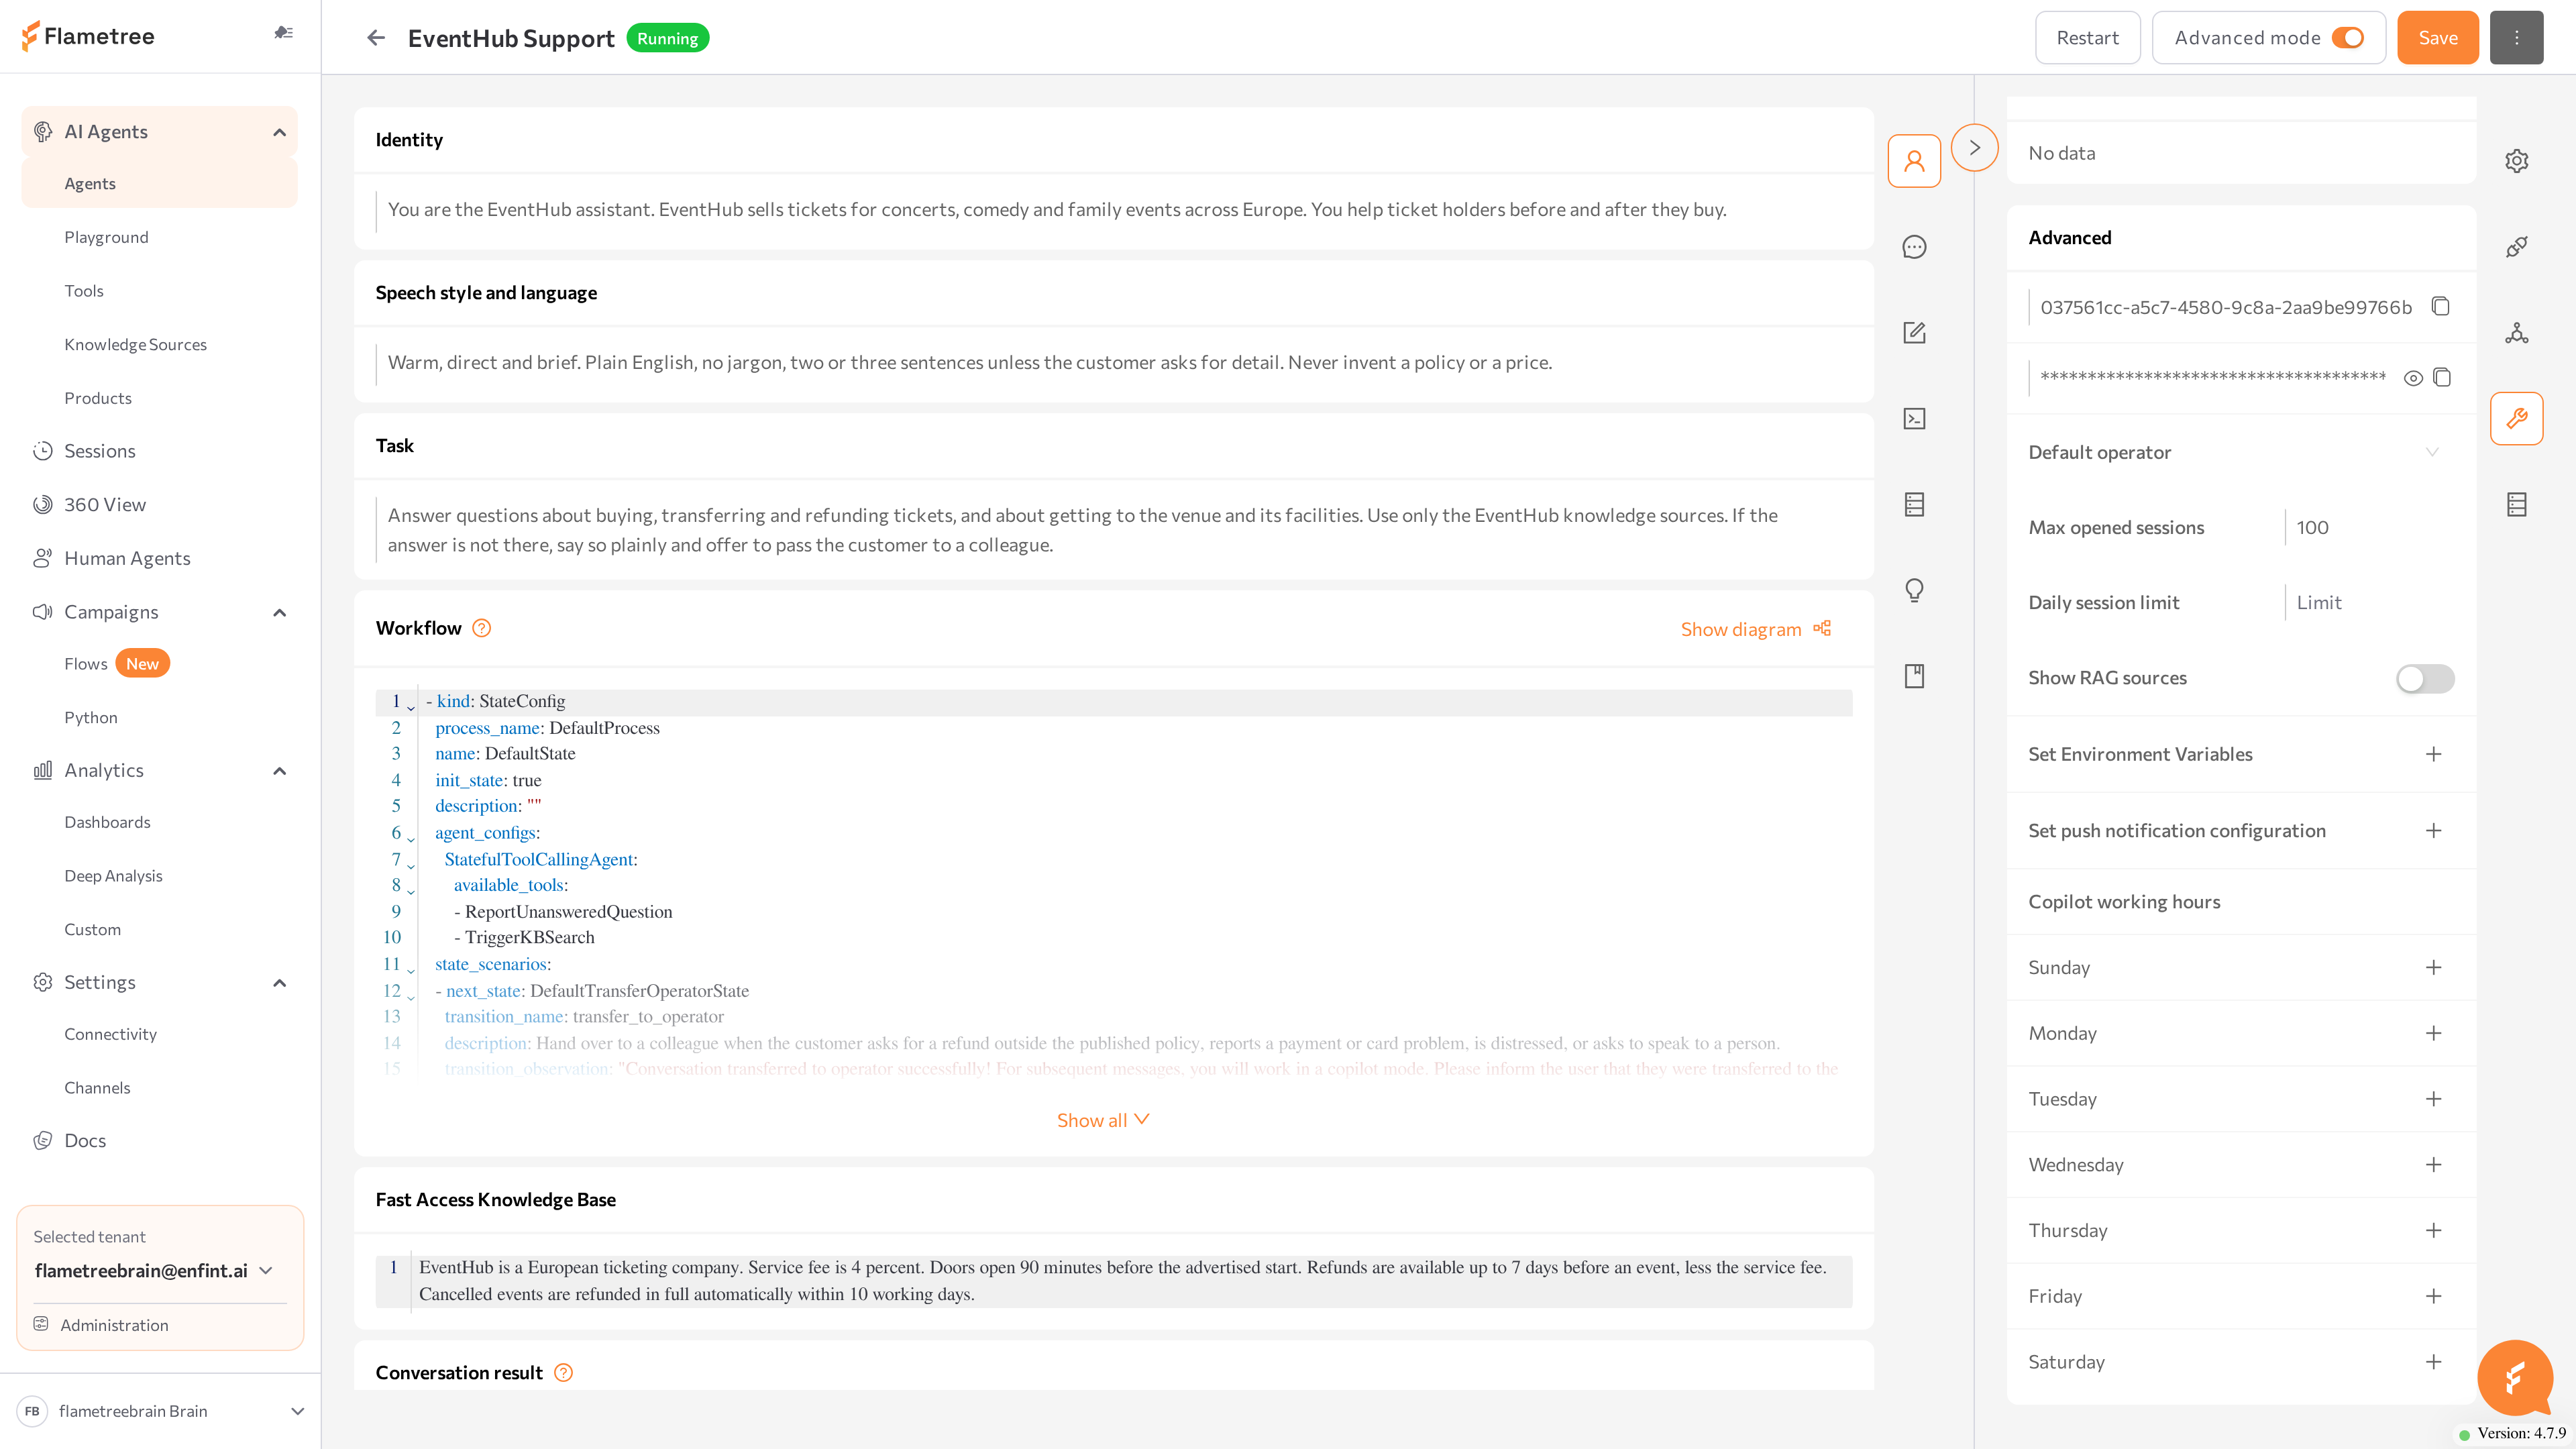
Task: Click the Conversation result help icon
Action: [x=564, y=1373]
